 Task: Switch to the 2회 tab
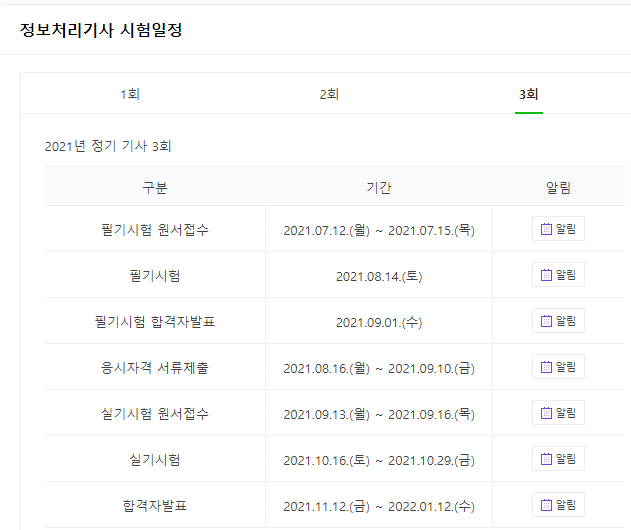pyautogui.click(x=329, y=94)
